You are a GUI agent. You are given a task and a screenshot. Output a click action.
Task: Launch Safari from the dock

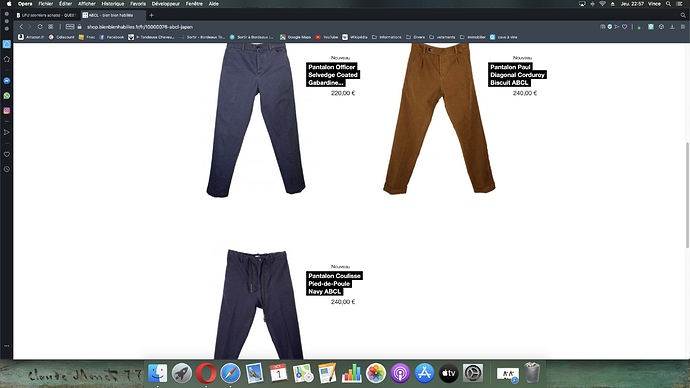(230, 373)
